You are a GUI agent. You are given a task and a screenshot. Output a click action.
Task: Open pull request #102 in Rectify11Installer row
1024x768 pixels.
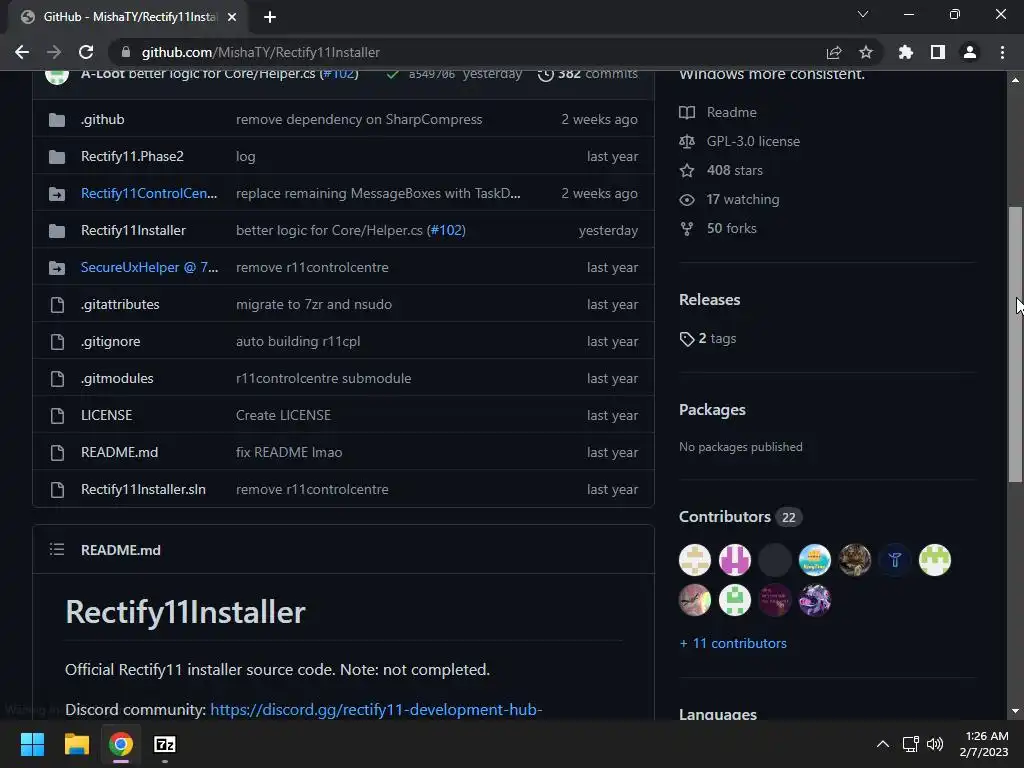pos(447,231)
